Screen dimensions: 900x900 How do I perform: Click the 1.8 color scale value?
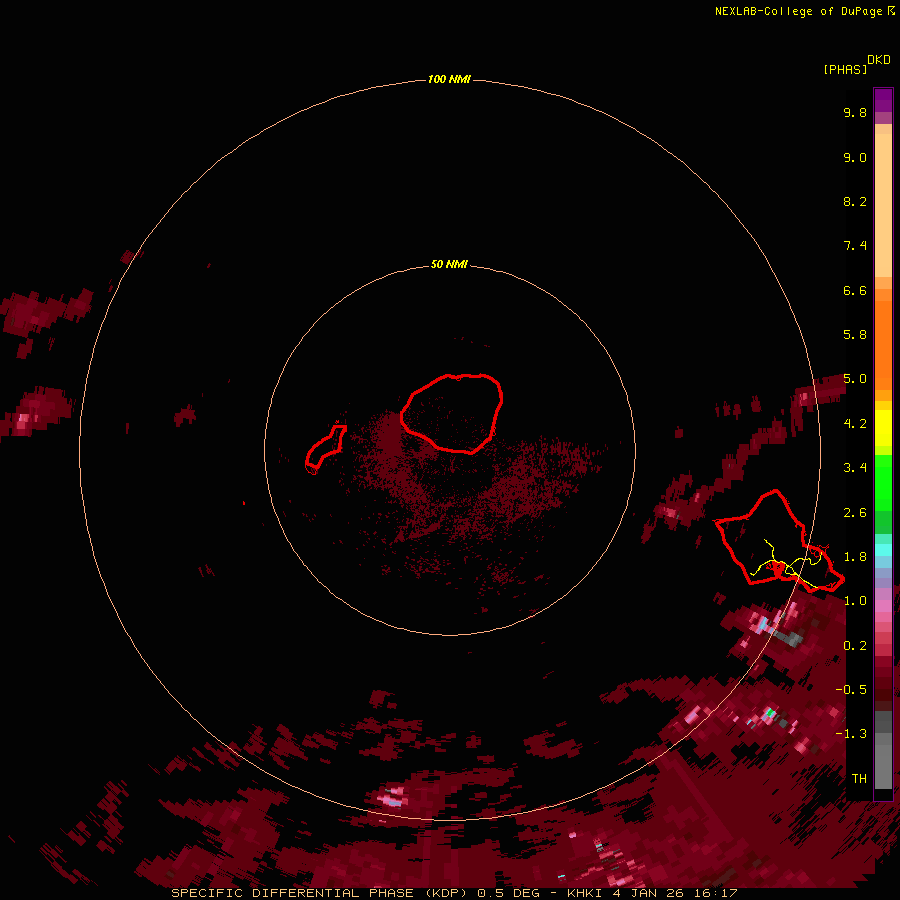click(855, 557)
